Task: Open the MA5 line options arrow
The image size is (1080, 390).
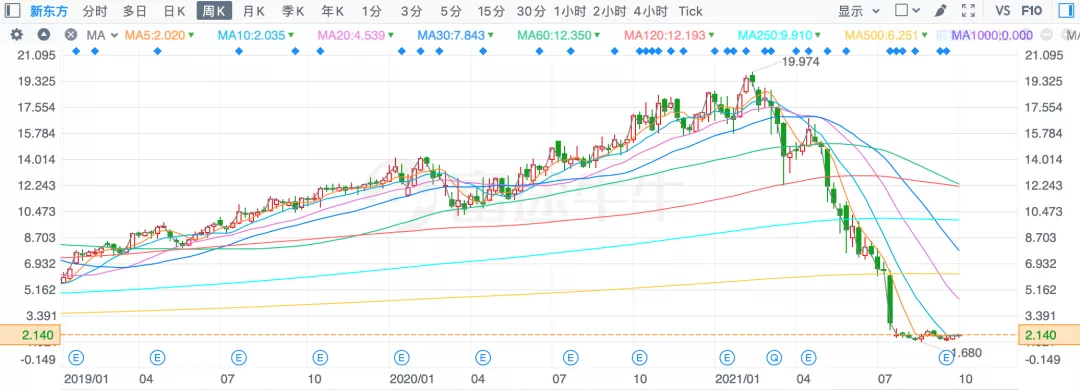Action: (191, 35)
